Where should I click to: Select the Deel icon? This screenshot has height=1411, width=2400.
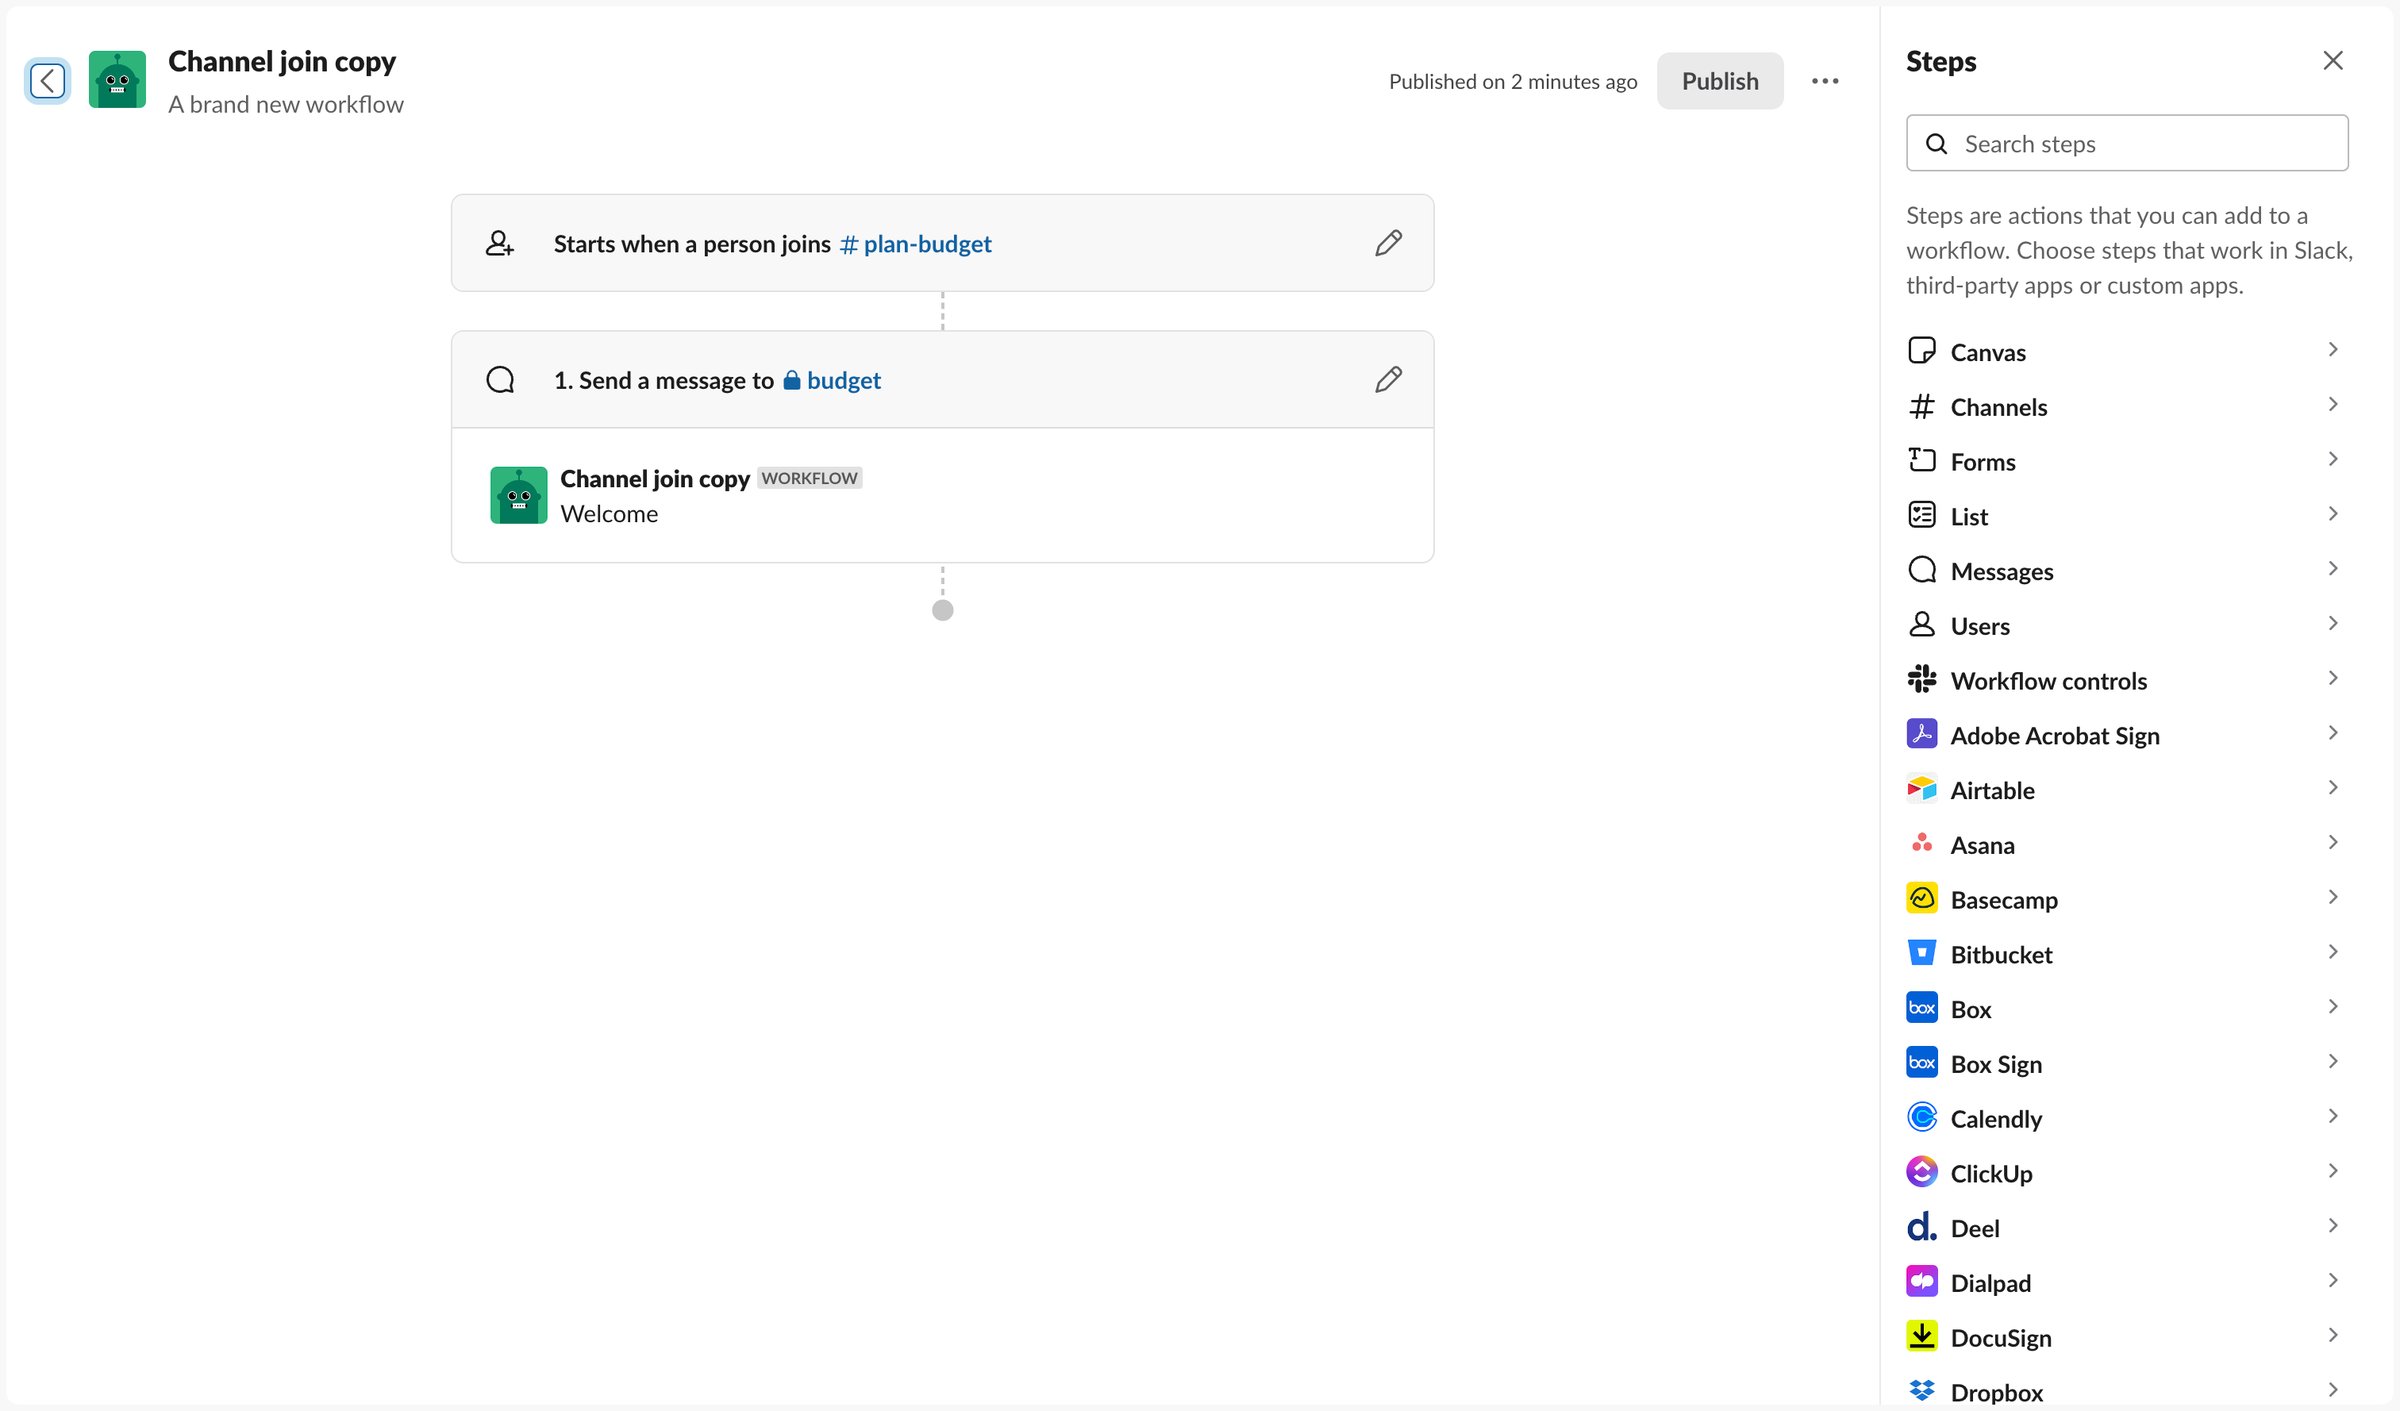pos(1922,1227)
